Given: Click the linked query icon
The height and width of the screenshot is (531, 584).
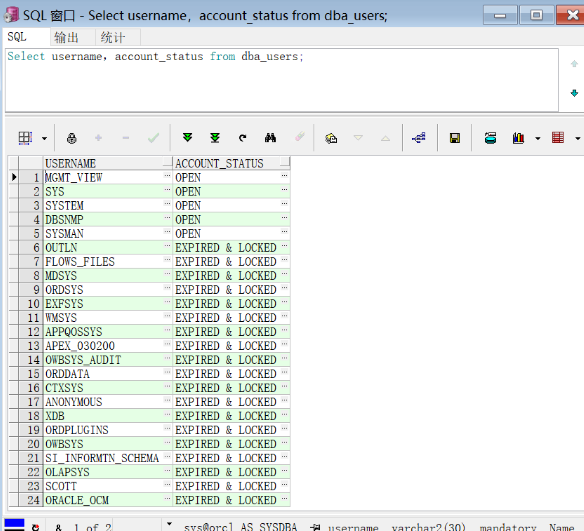Looking at the screenshot, I should point(419,138).
